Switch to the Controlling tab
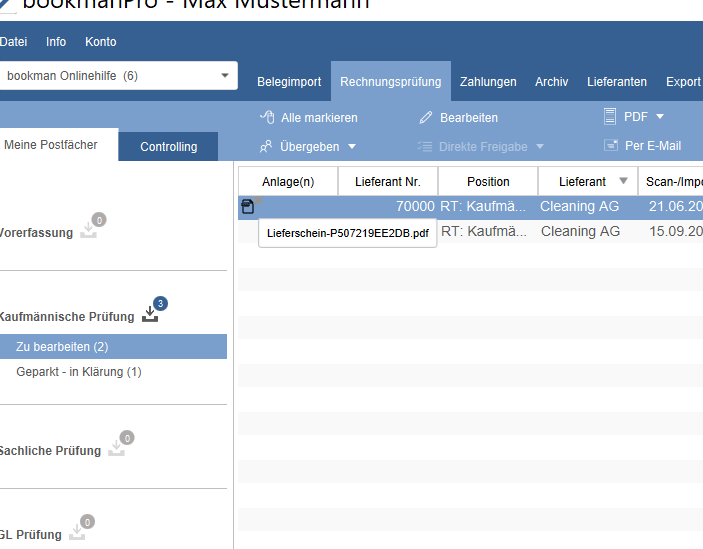Screen dimensions: 703x549 coord(169,147)
